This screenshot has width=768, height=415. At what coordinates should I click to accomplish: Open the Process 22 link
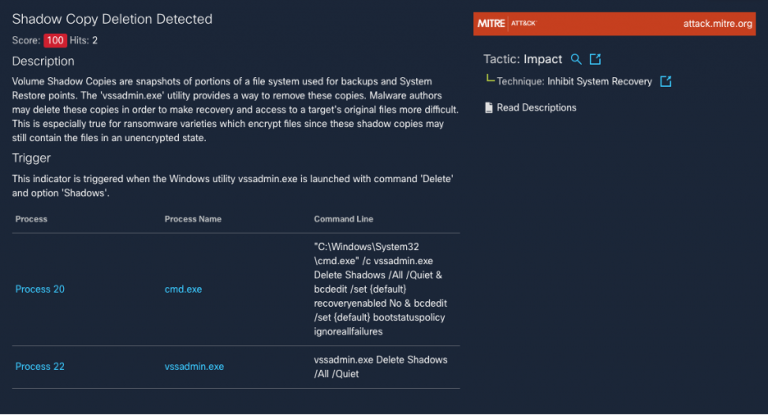[x=40, y=367]
